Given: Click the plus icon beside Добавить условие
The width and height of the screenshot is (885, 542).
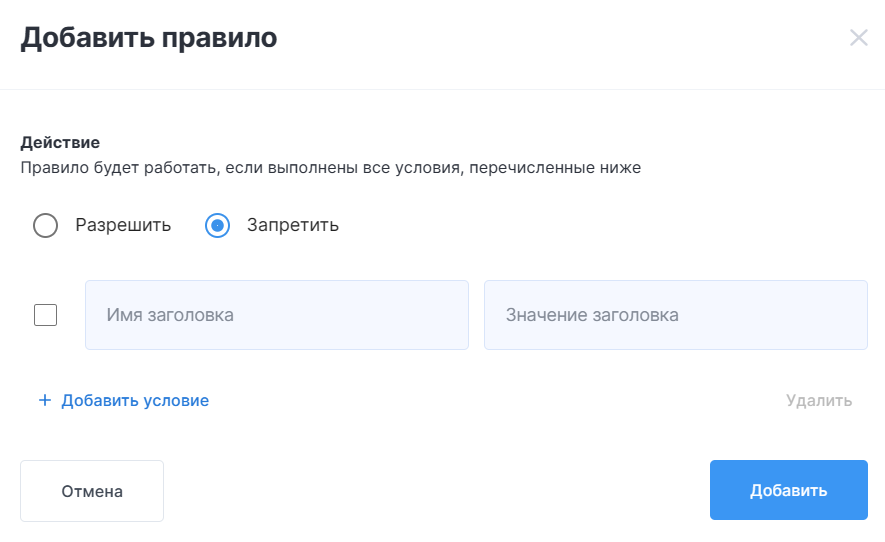Looking at the screenshot, I should coord(45,400).
